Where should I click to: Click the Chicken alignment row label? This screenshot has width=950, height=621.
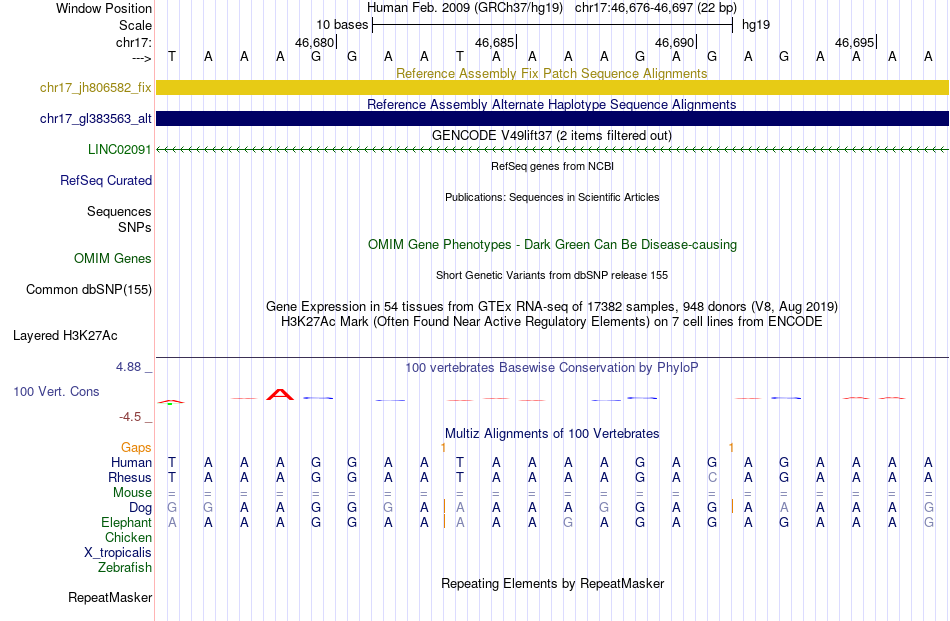[x=128, y=537]
